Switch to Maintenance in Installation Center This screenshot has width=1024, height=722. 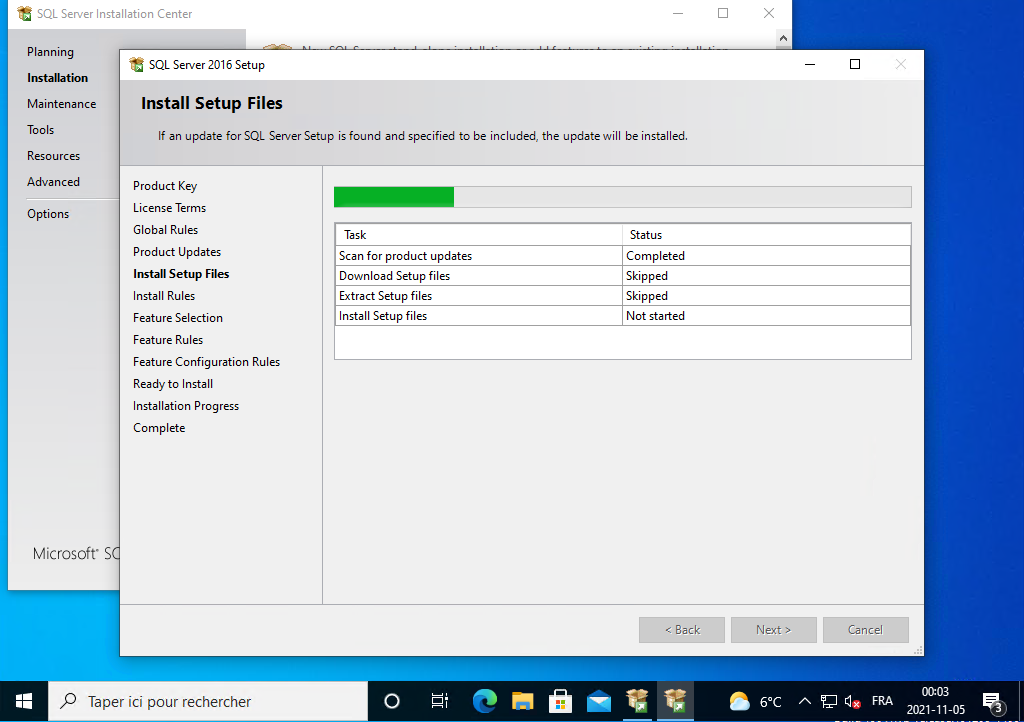click(61, 104)
